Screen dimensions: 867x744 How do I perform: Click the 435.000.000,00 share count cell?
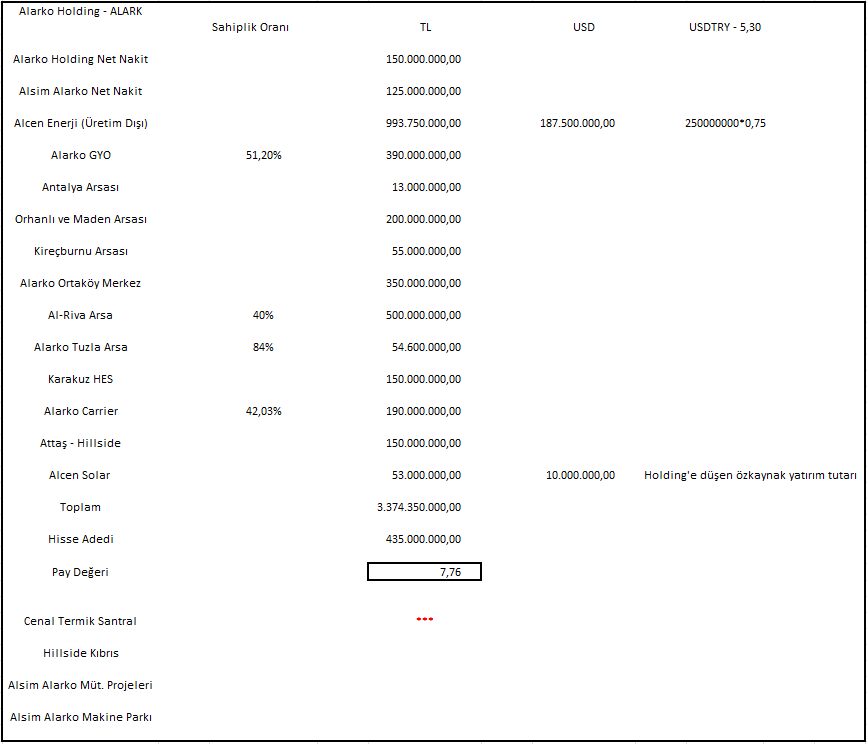[424, 540]
